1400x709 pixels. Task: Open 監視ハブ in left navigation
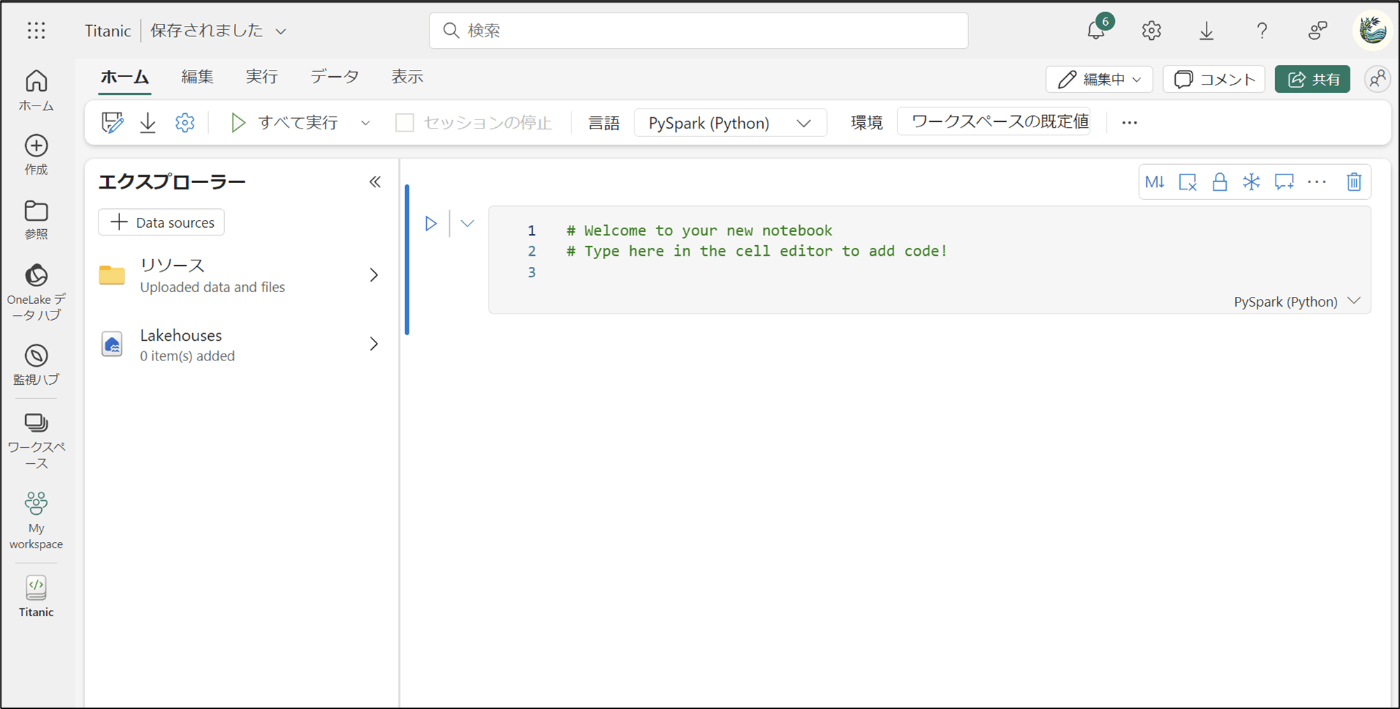(x=36, y=365)
